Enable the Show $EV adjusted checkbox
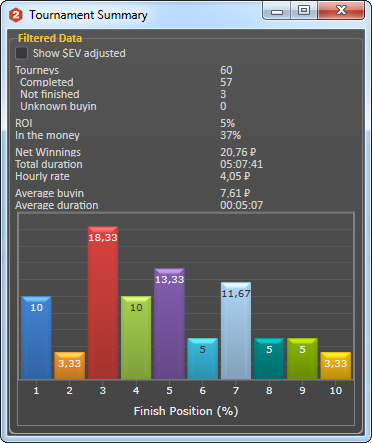 click(x=22, y=53)
